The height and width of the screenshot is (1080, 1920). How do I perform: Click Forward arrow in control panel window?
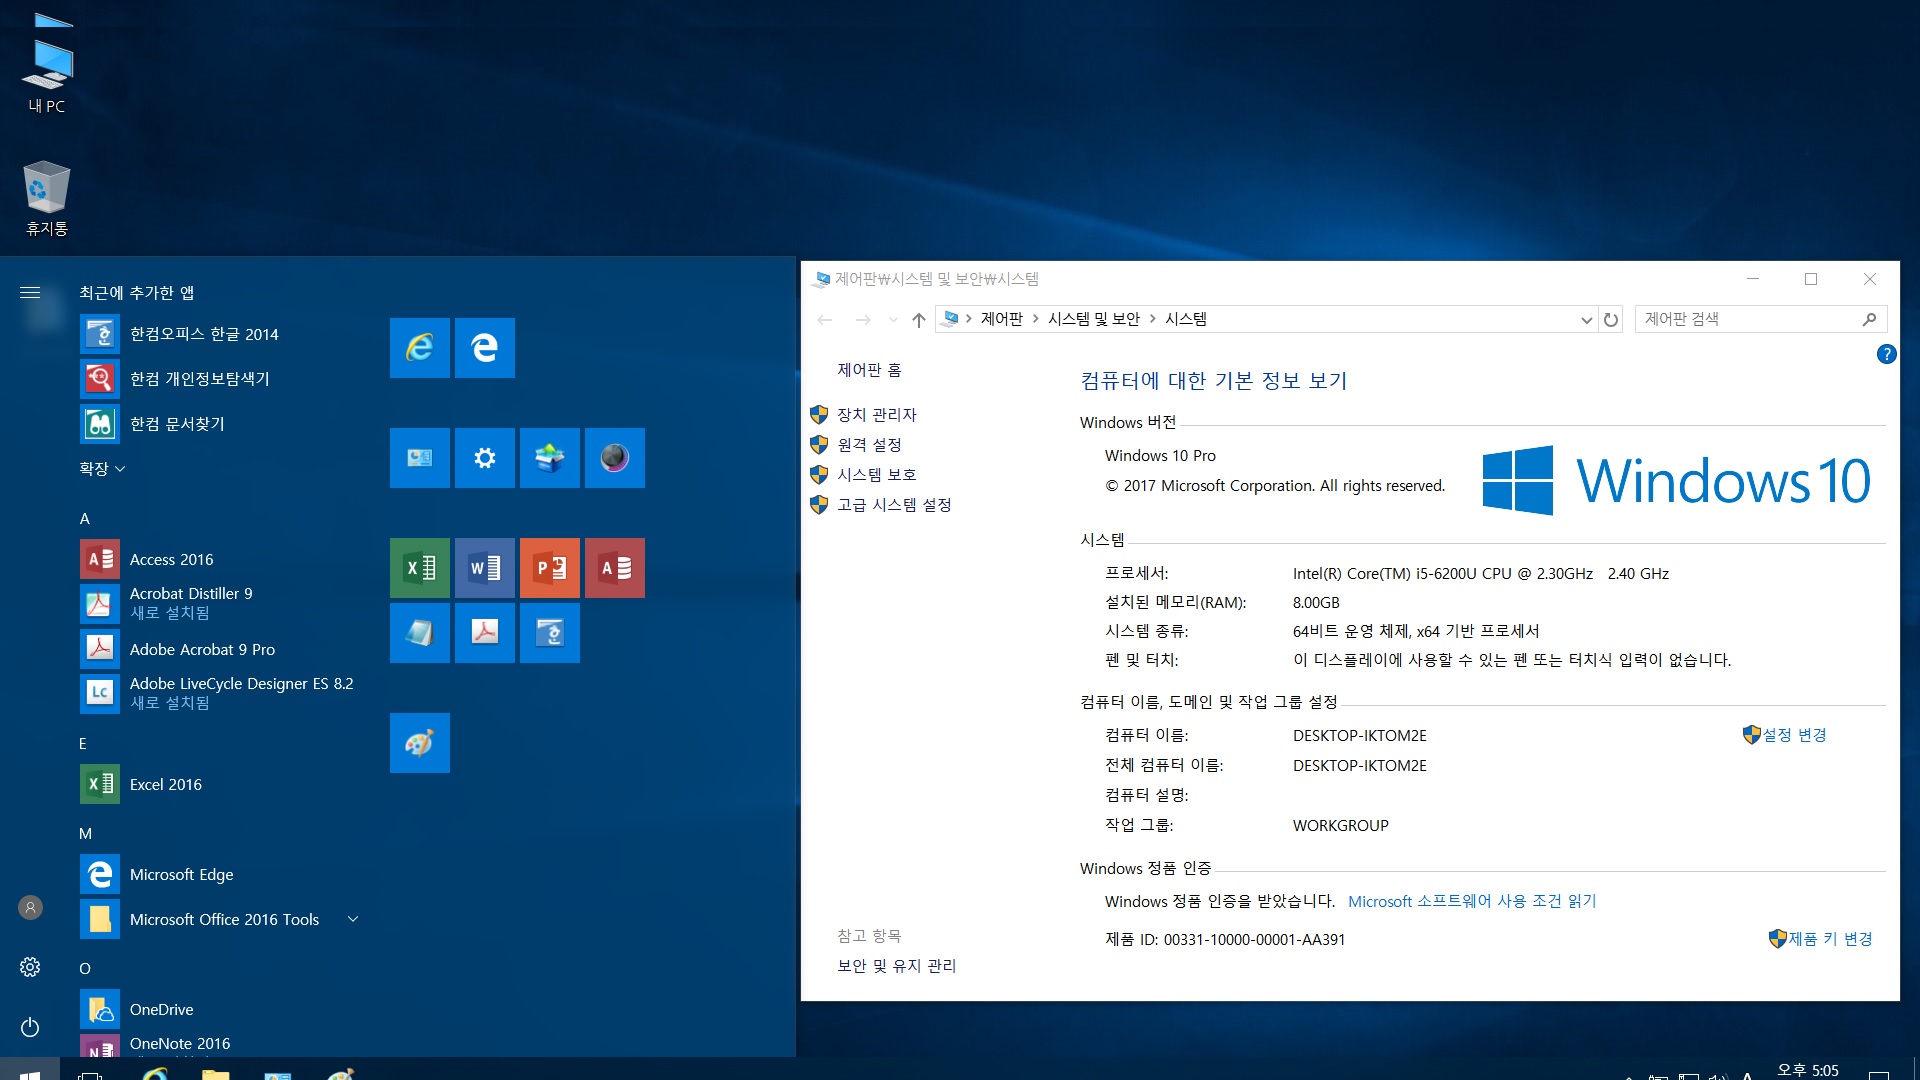[863, 320]
